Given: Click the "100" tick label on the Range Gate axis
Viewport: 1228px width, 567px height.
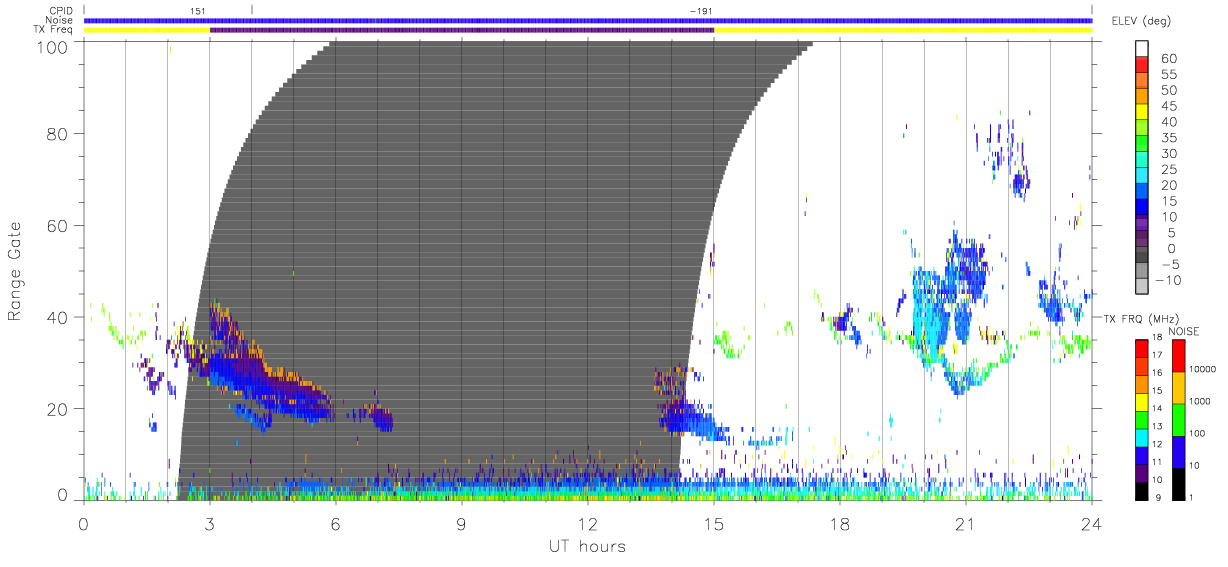Looking at the screenshot, I should 53,47.
